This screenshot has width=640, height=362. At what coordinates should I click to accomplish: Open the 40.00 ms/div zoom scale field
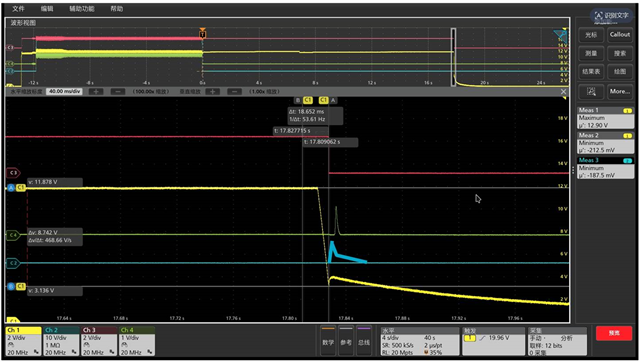click(64, 92)
